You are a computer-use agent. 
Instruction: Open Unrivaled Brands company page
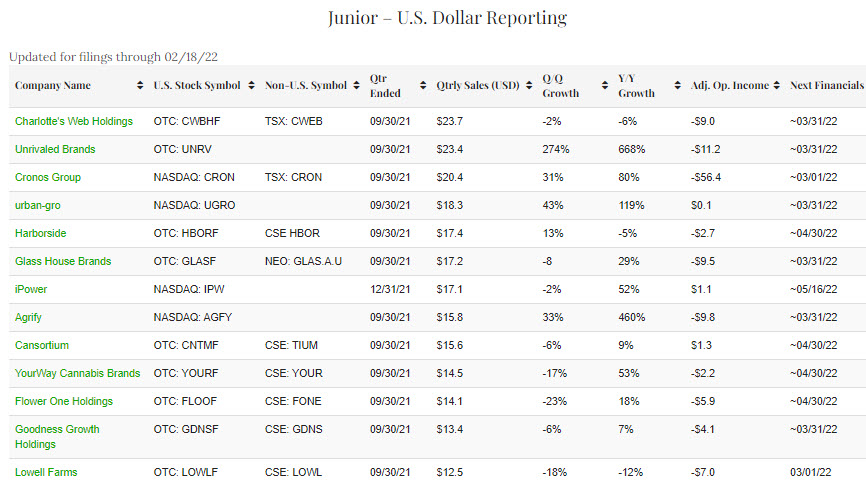pyautogui.click(x=55, y=149)
